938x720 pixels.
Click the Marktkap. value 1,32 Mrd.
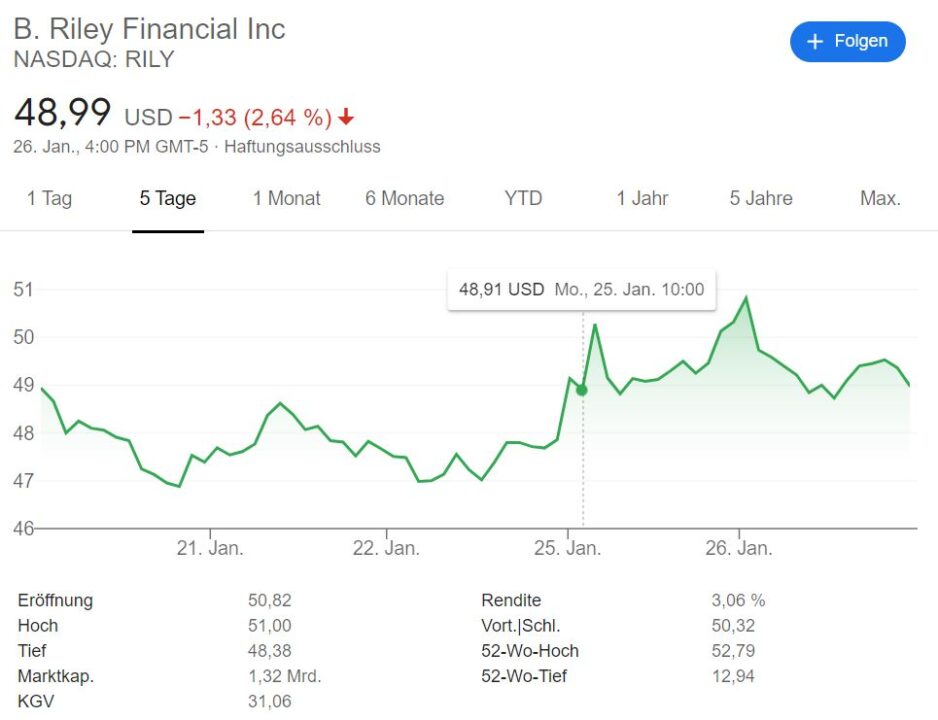[284, 676]
